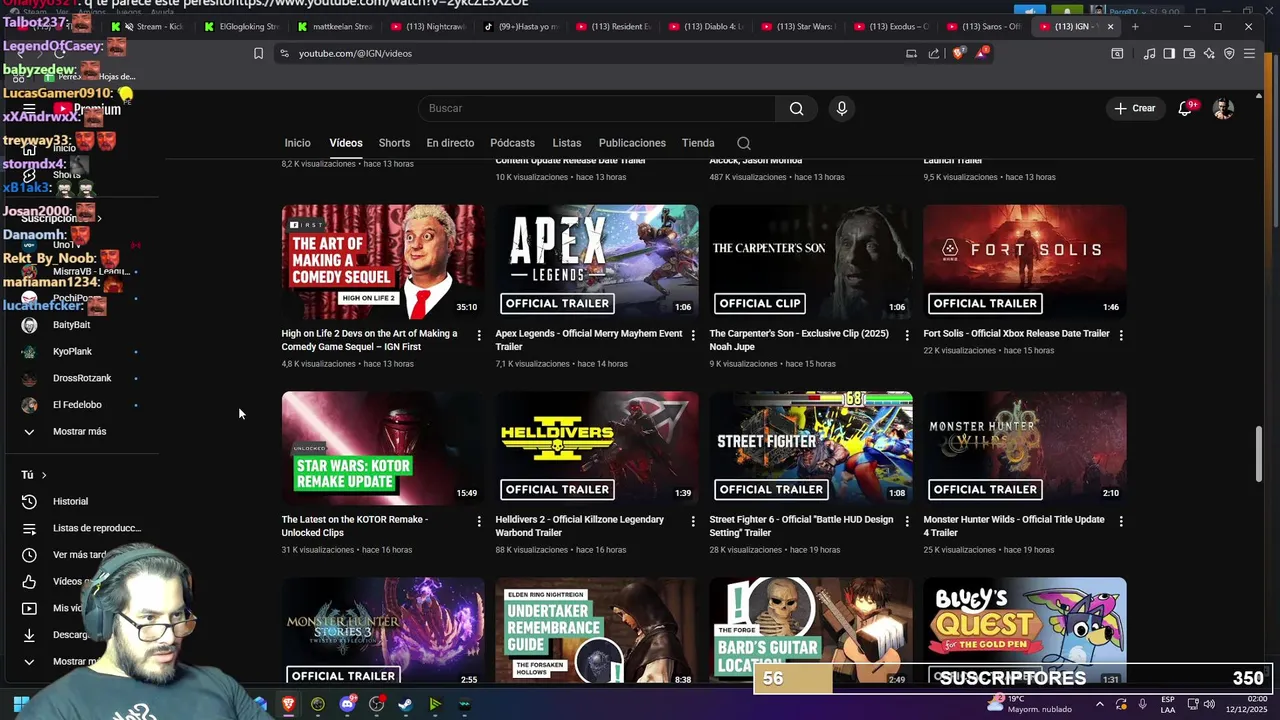Open more options for Apex Legends video
Screen dimensions: 1280x720
click(693, 335)
